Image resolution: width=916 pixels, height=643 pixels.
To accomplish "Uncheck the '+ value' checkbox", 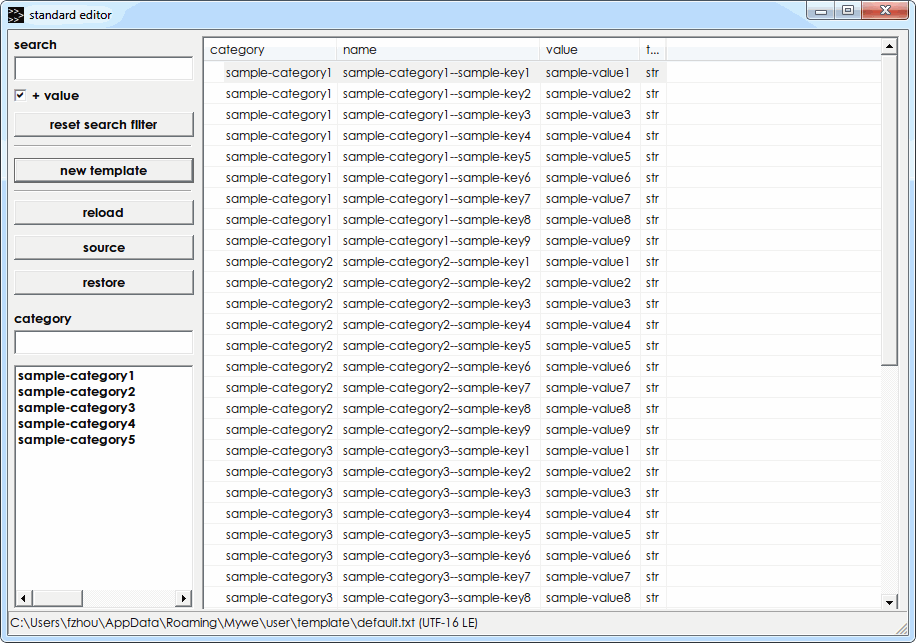I will [x=20, y=96].
